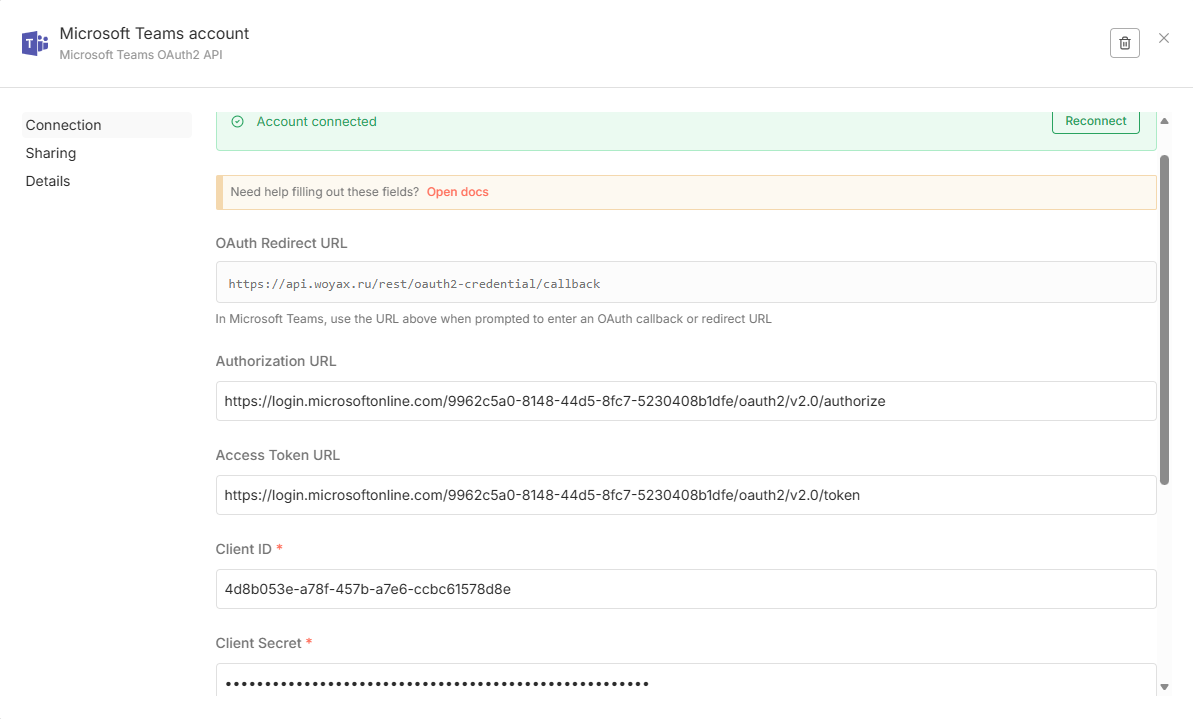Click the Microsoft Teams logo icon
The height and width of the screenshot is (719, 1193).
click(x=35, y=43)
